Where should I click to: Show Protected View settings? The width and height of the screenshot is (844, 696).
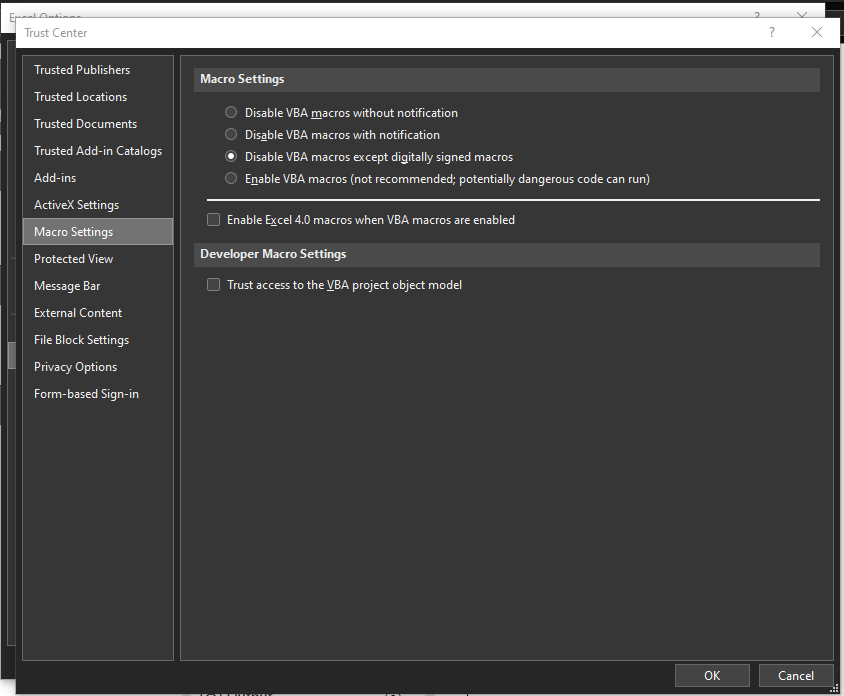pos(73,259)
